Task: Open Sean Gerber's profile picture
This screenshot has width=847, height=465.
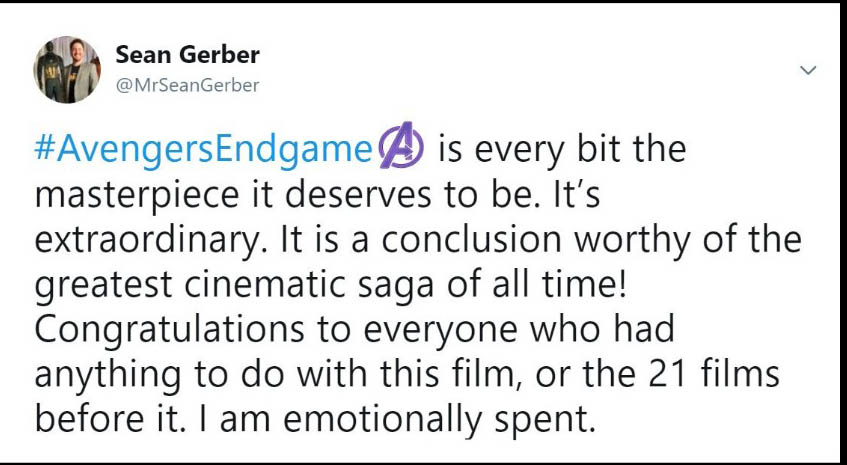Action: point(67,69)
